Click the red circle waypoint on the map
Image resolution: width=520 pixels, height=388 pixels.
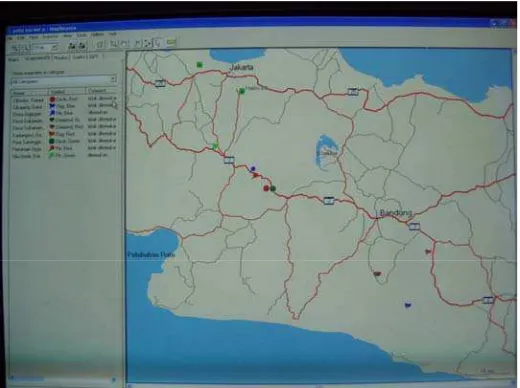tap(266, 189)
